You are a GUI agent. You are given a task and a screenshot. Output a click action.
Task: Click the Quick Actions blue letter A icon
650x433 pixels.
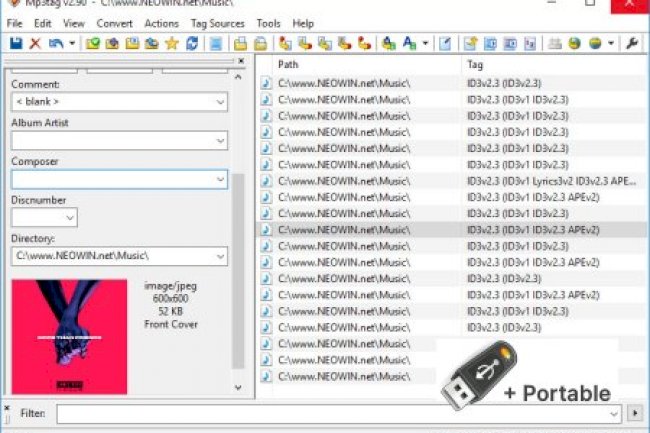click(409, 43)
